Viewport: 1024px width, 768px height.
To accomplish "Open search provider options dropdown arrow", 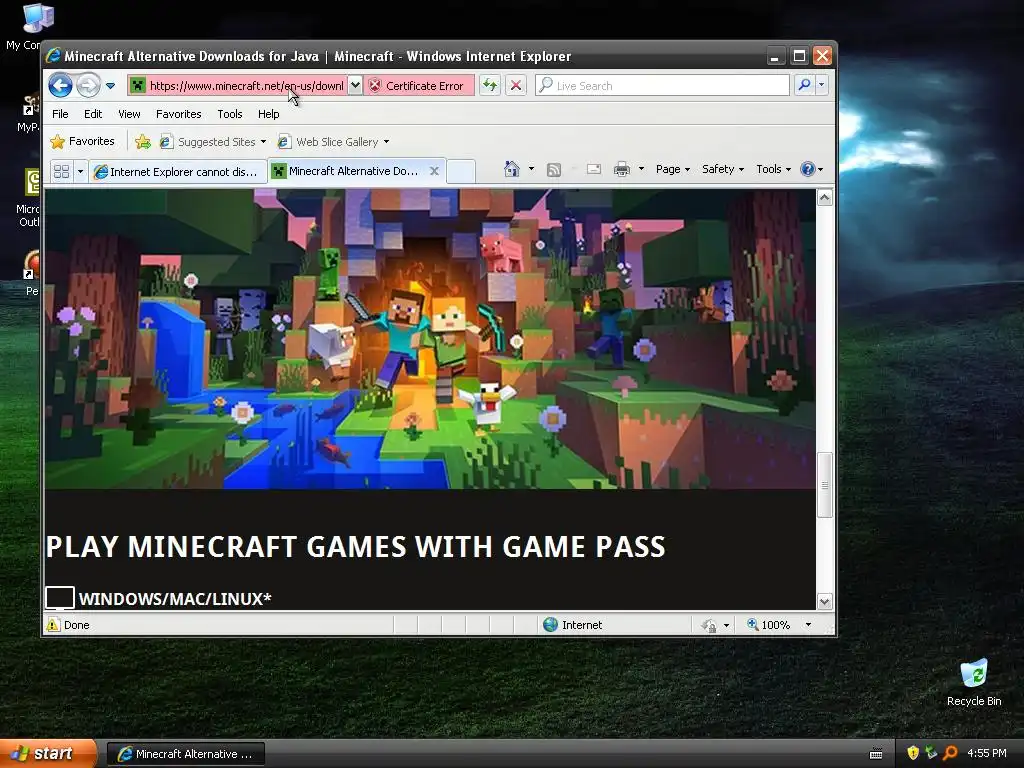I will click(822, 85).
